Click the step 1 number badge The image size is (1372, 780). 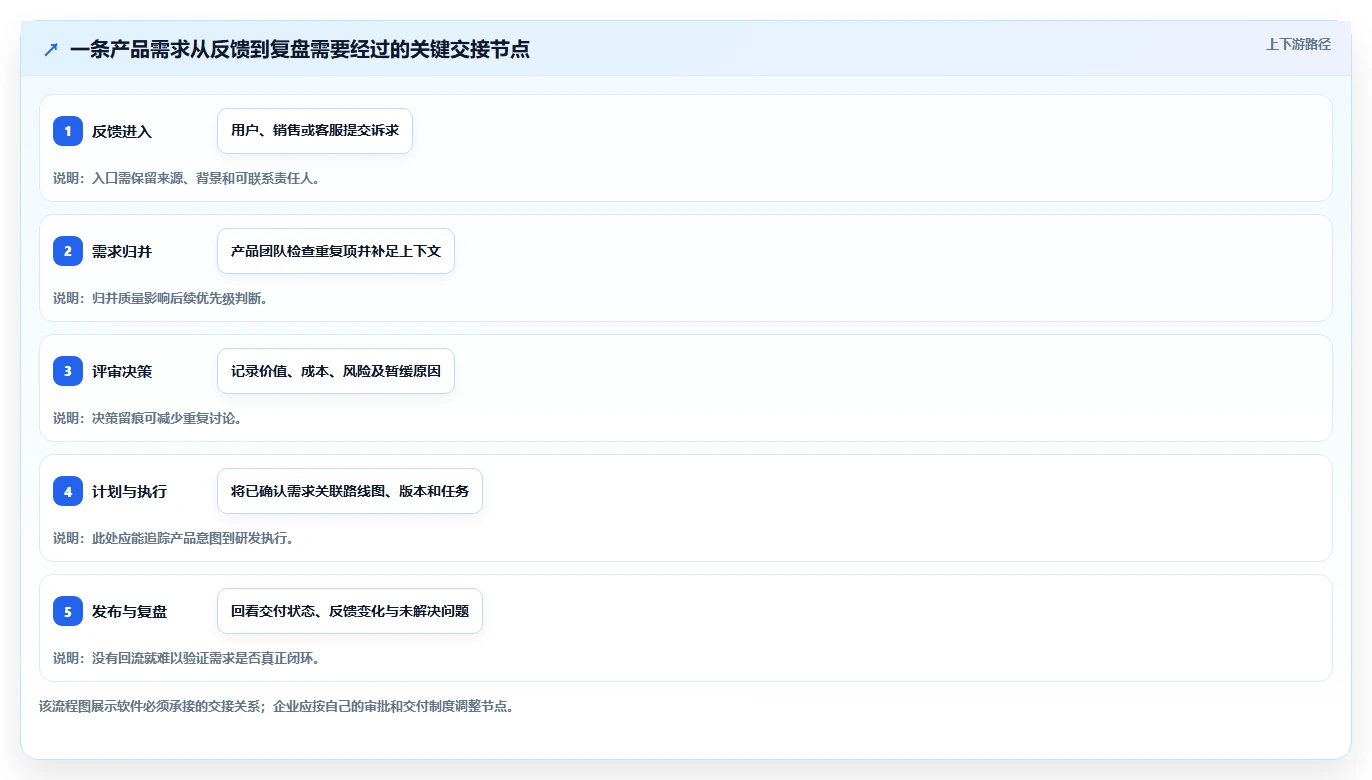click(68, 131)
